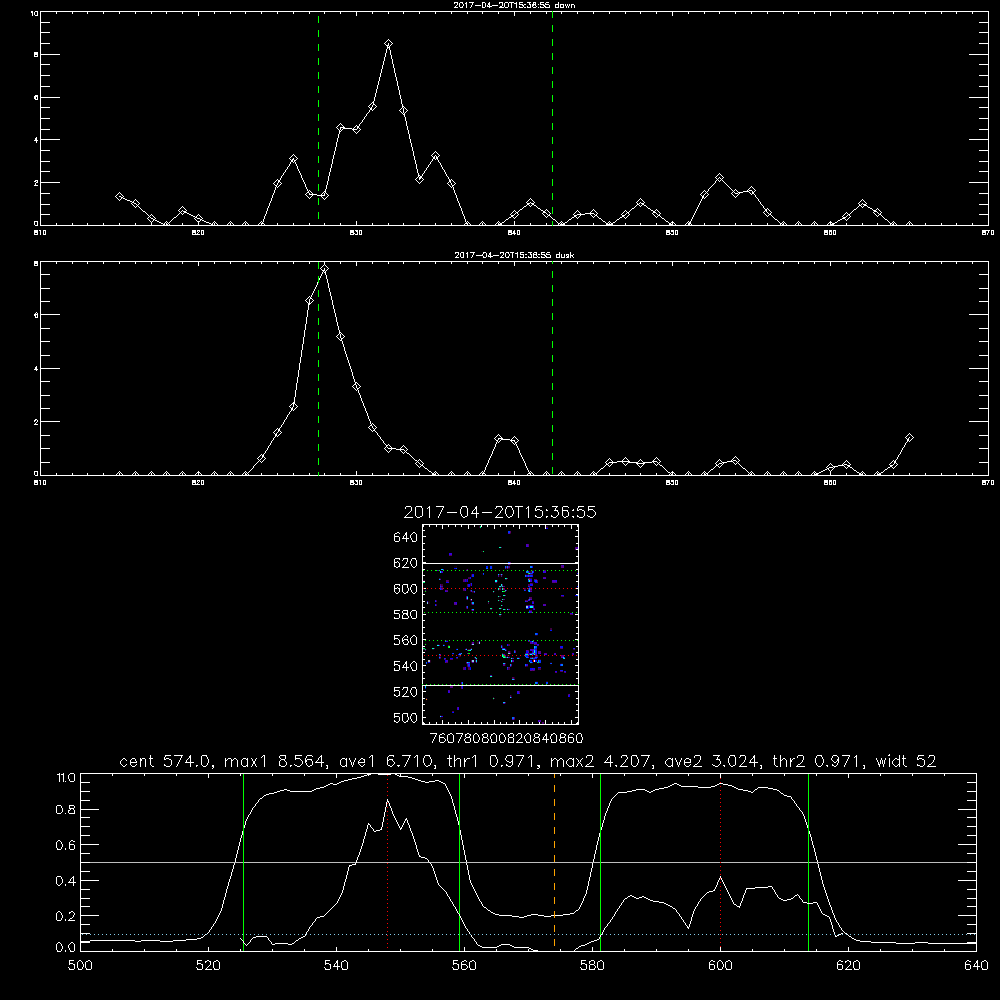Click right green dashed line in dusk plot
Viewport: 1000px width, 1000px height.
552,368
